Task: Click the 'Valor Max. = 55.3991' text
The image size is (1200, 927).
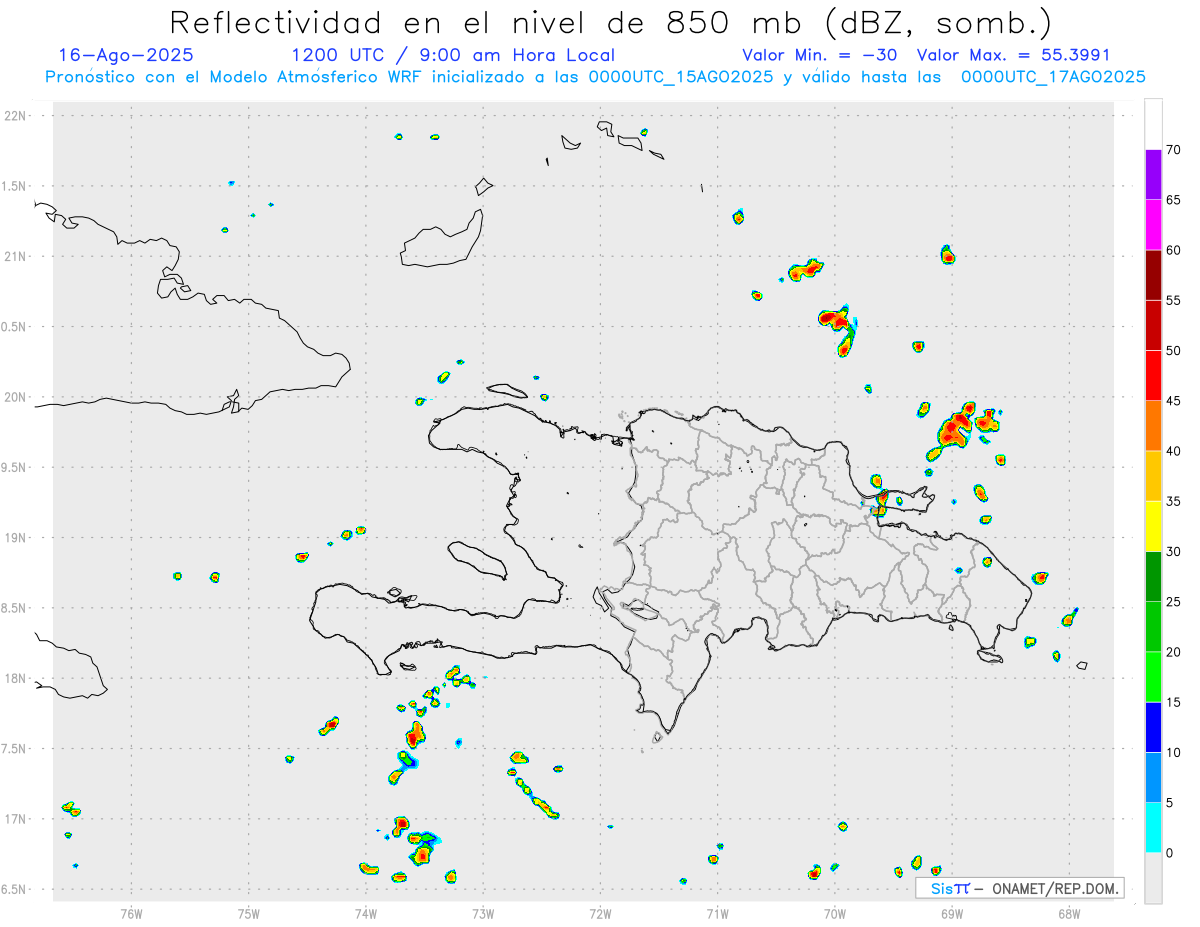Action: 1013,55
